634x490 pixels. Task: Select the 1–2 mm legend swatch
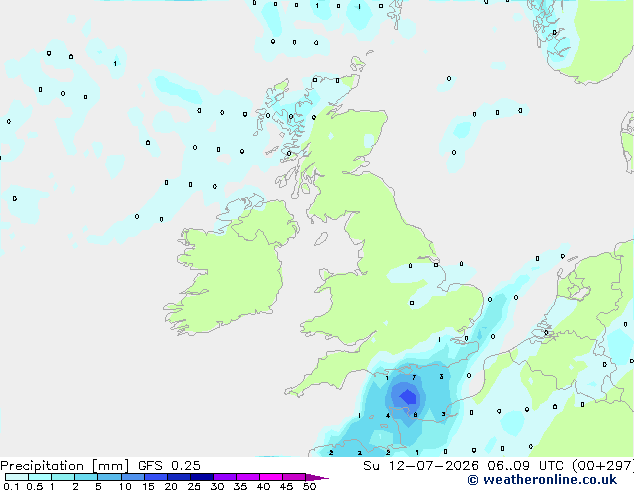(x=63, y=477)
